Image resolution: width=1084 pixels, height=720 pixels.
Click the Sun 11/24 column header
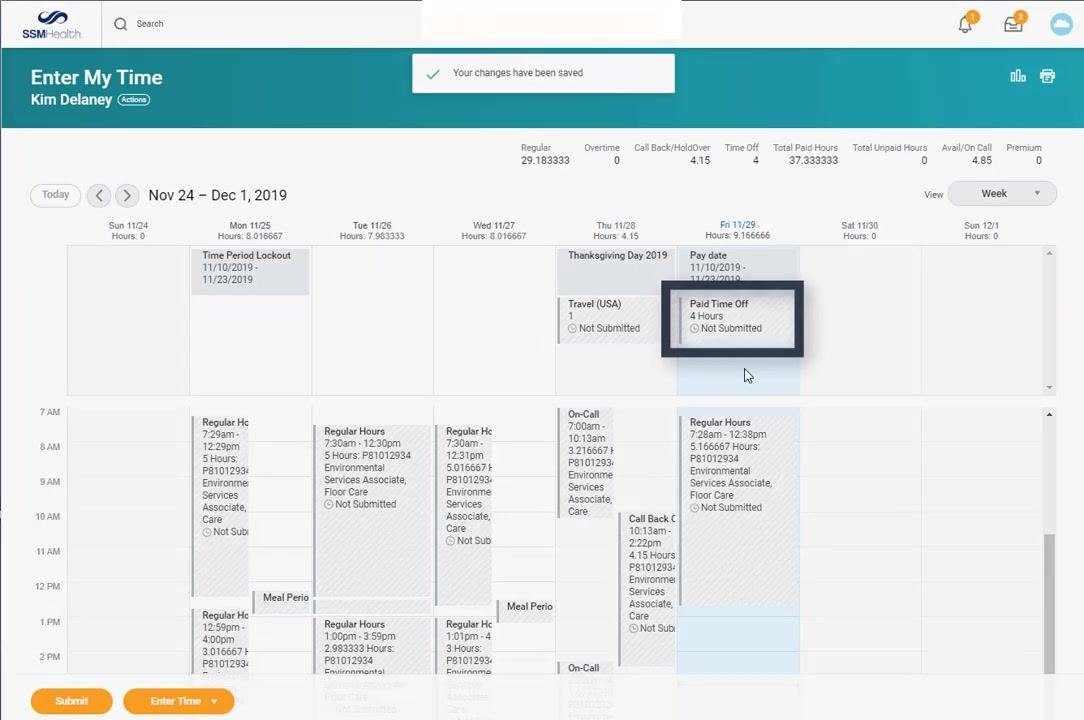(x=129, y=231)
